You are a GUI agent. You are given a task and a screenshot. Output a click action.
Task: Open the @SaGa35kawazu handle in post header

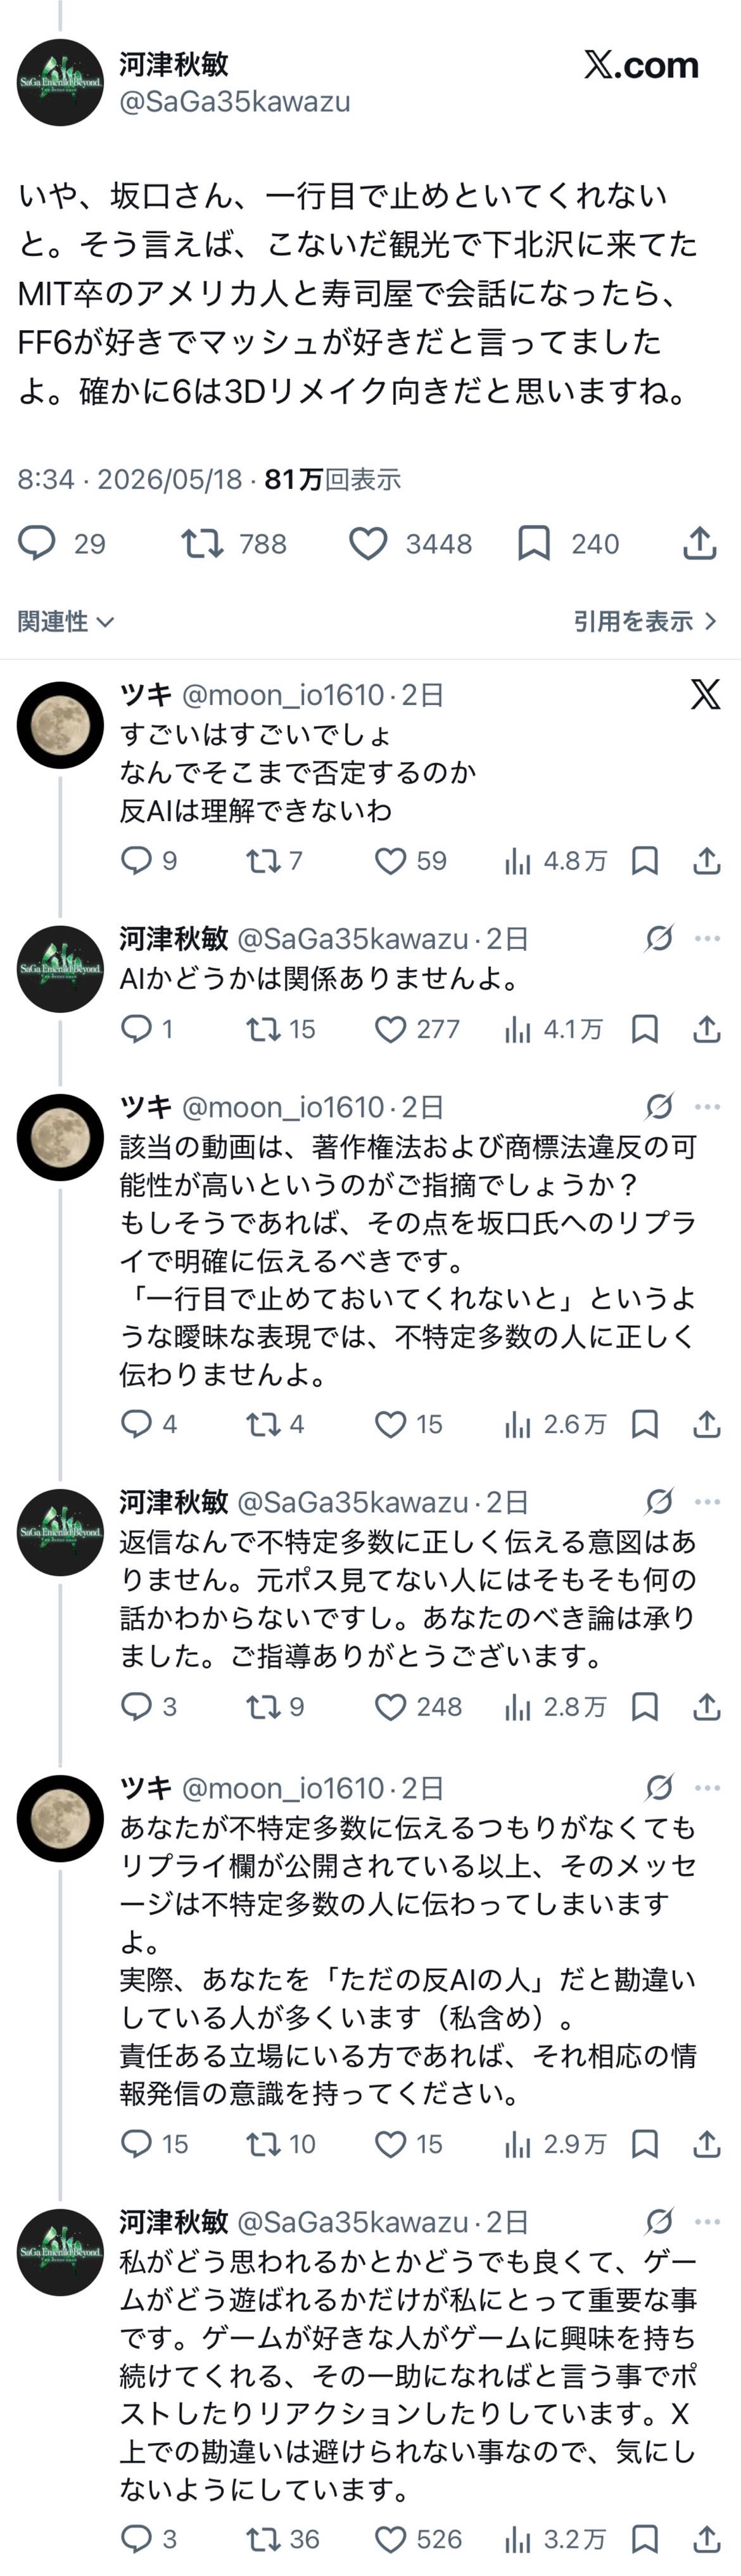[x=235, y=102]
